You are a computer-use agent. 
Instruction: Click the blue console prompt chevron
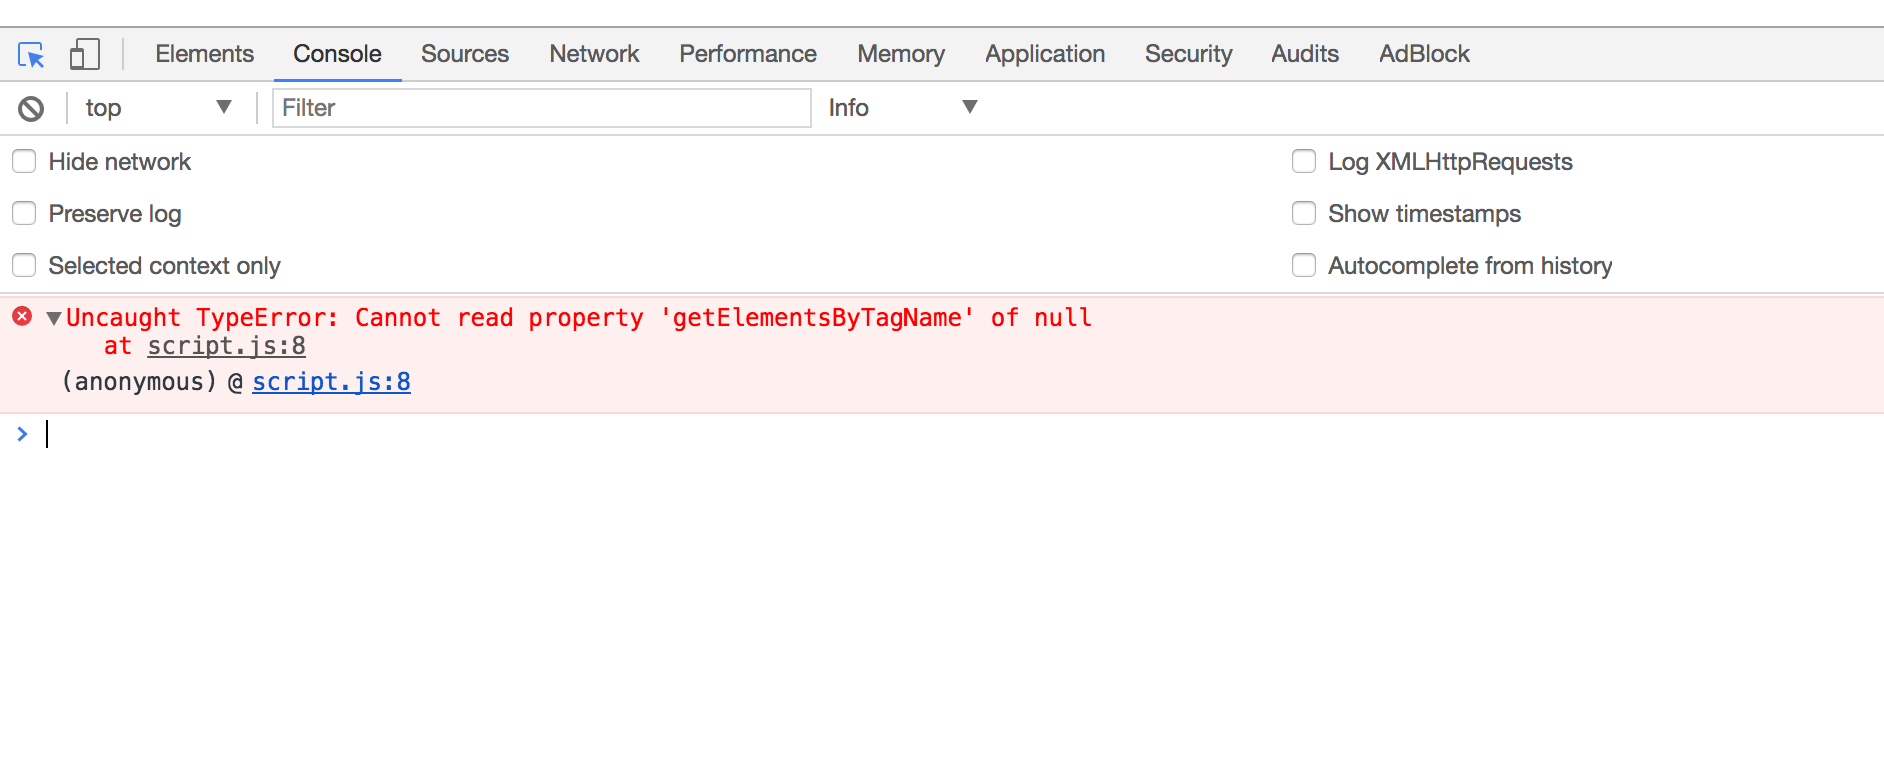[22, 434]
